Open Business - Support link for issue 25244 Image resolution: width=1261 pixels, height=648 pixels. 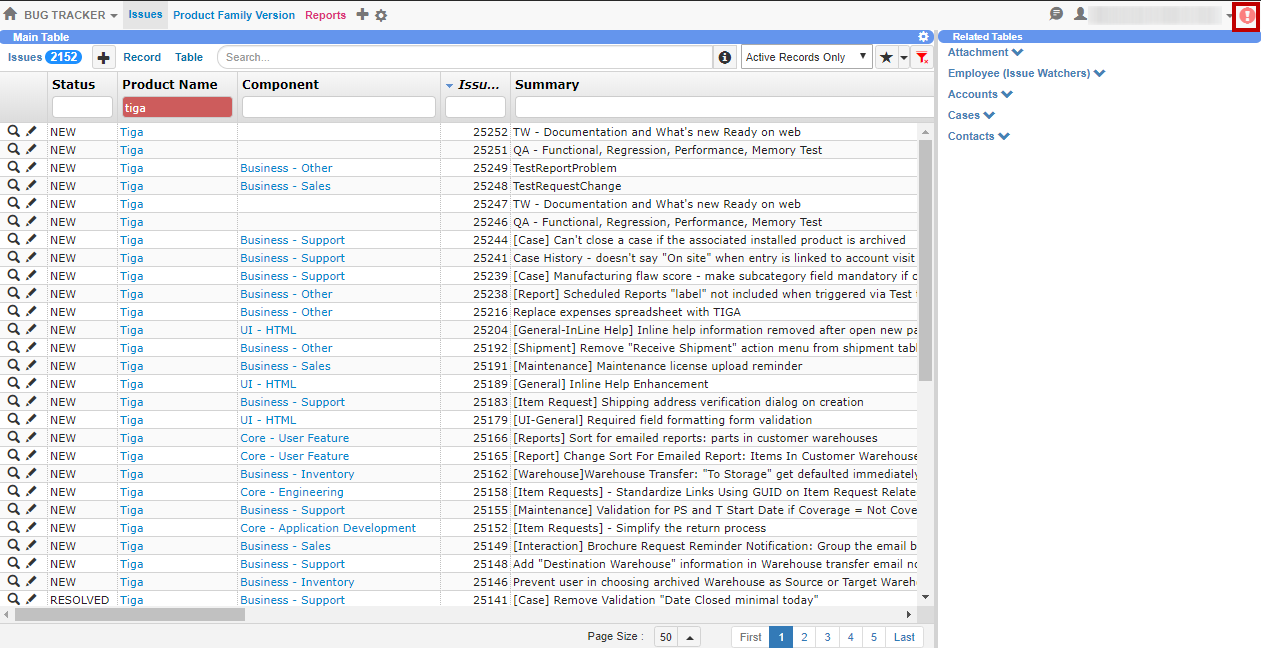coord(292,240)
